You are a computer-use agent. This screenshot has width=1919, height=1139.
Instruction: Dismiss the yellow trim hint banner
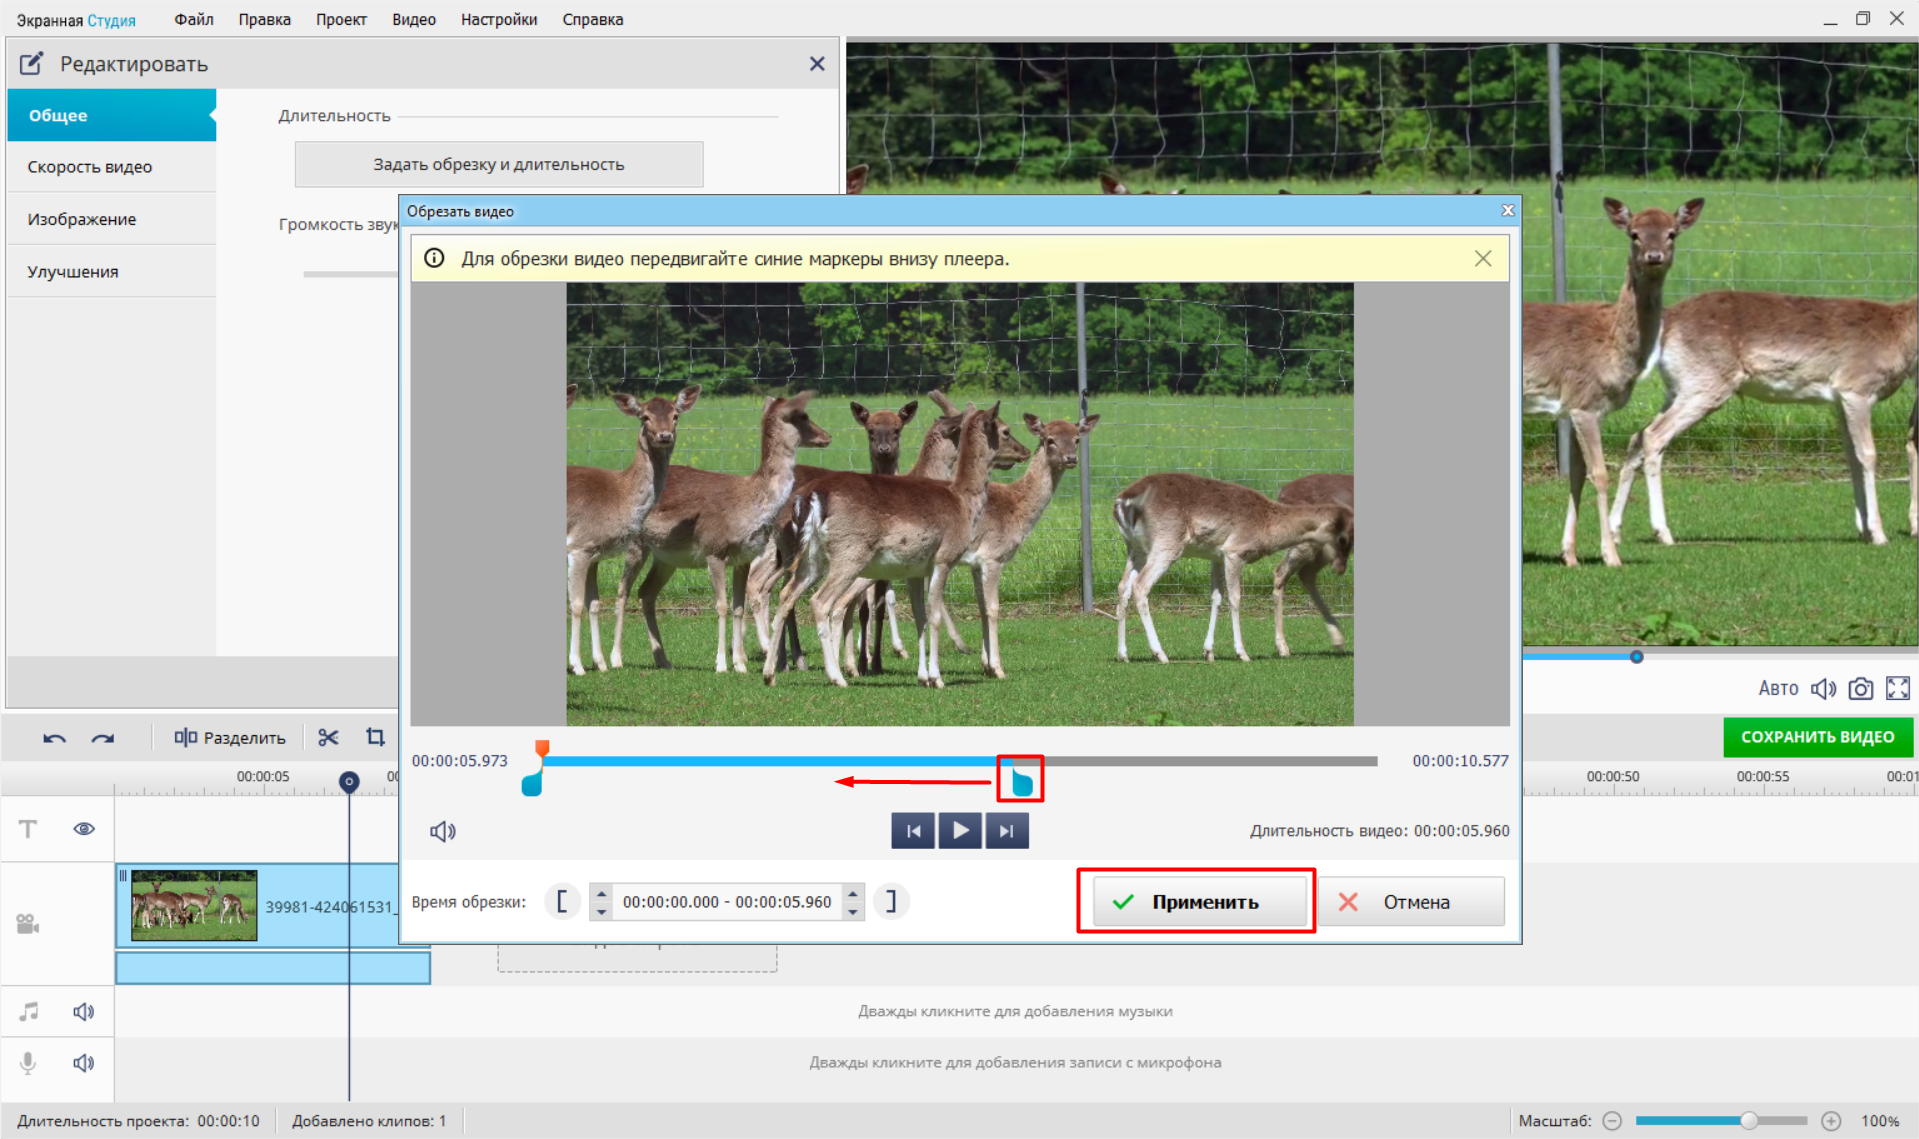[1482, 259]
